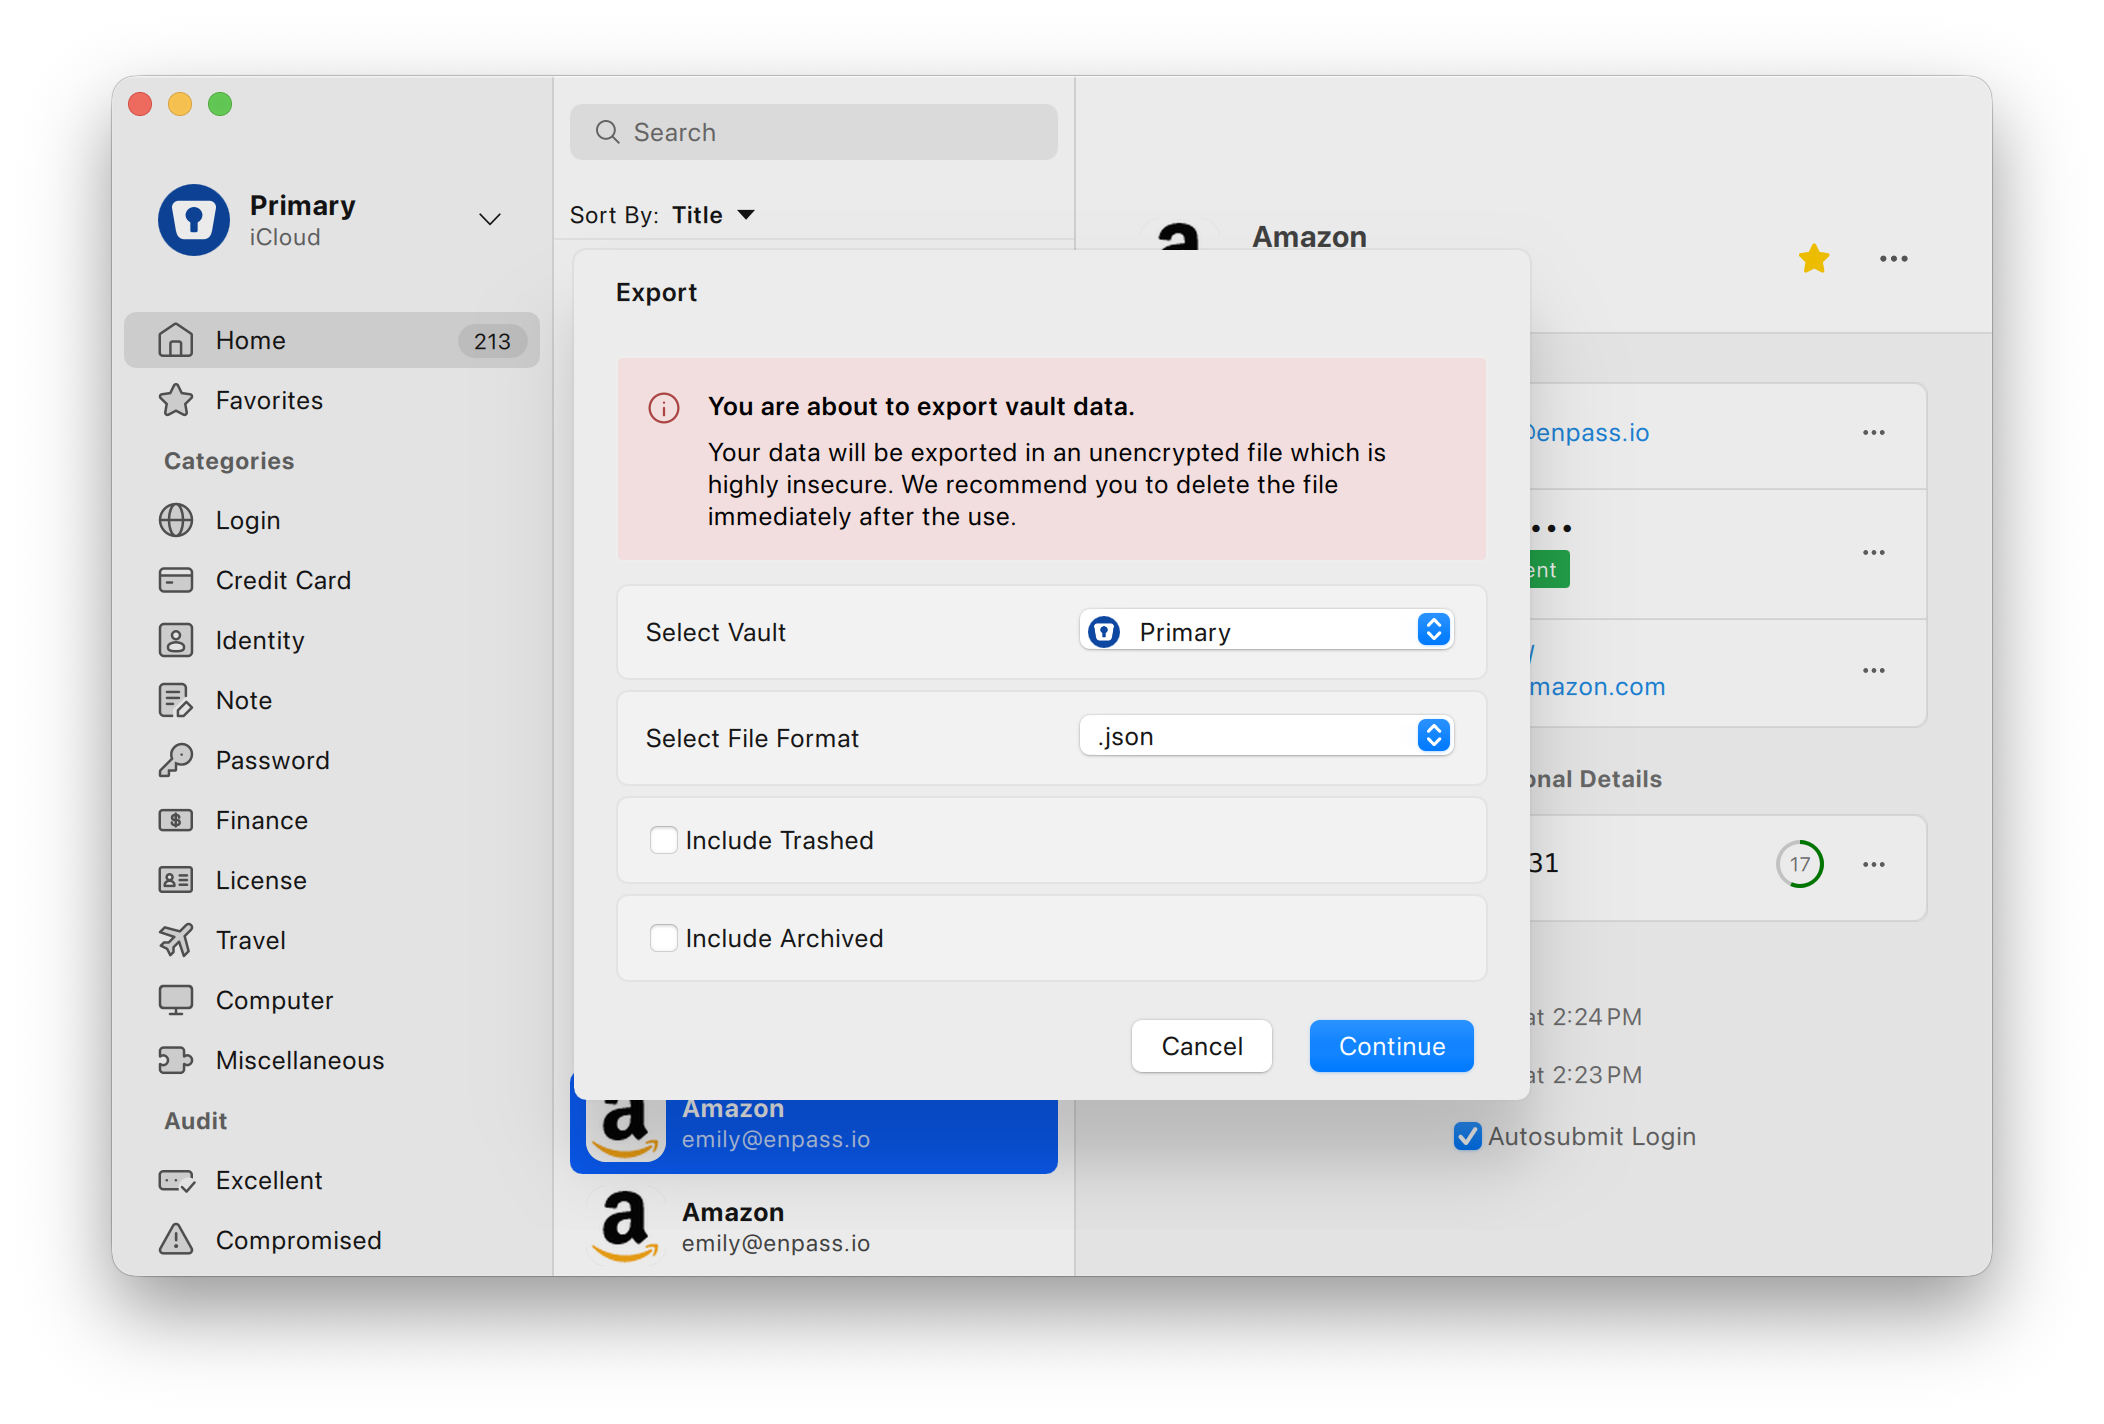This screenshot has width=2104, height=1424.
Task: Select the second Amazon emily@enpass.io item
Action: (x=814, y=1226)
